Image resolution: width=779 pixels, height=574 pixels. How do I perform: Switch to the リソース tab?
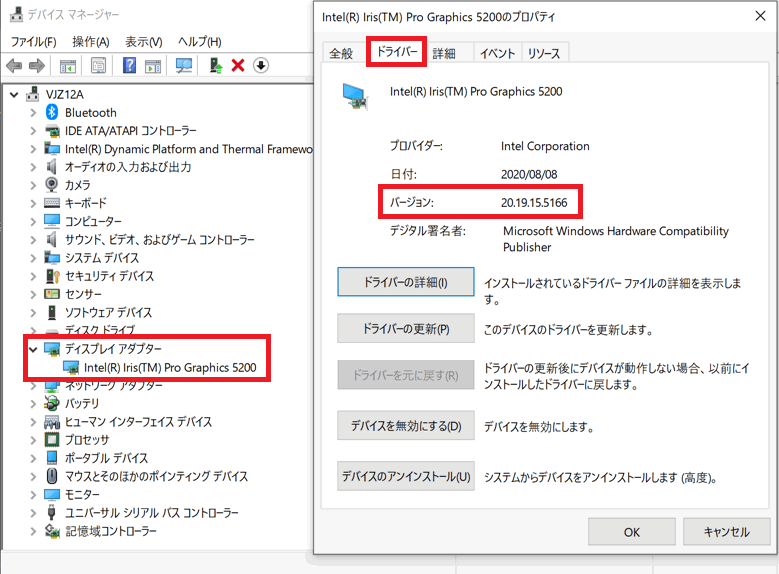coord(544,53)
